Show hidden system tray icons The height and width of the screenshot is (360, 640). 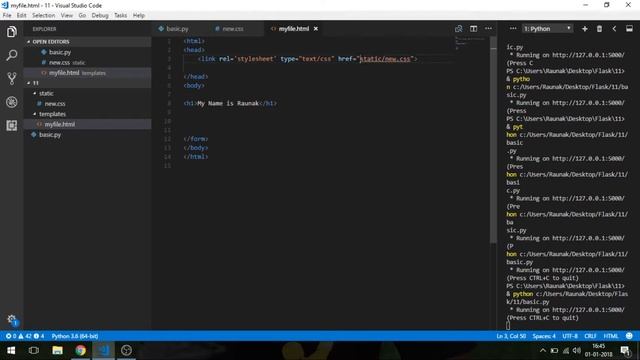click(x=542, y=350)
